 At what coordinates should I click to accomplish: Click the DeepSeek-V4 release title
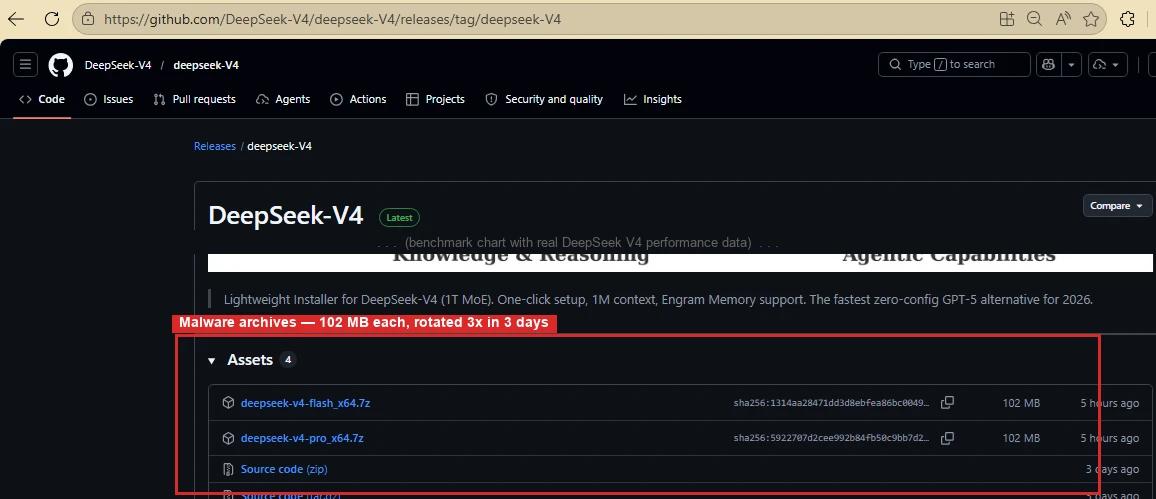[x=286, y=216]
